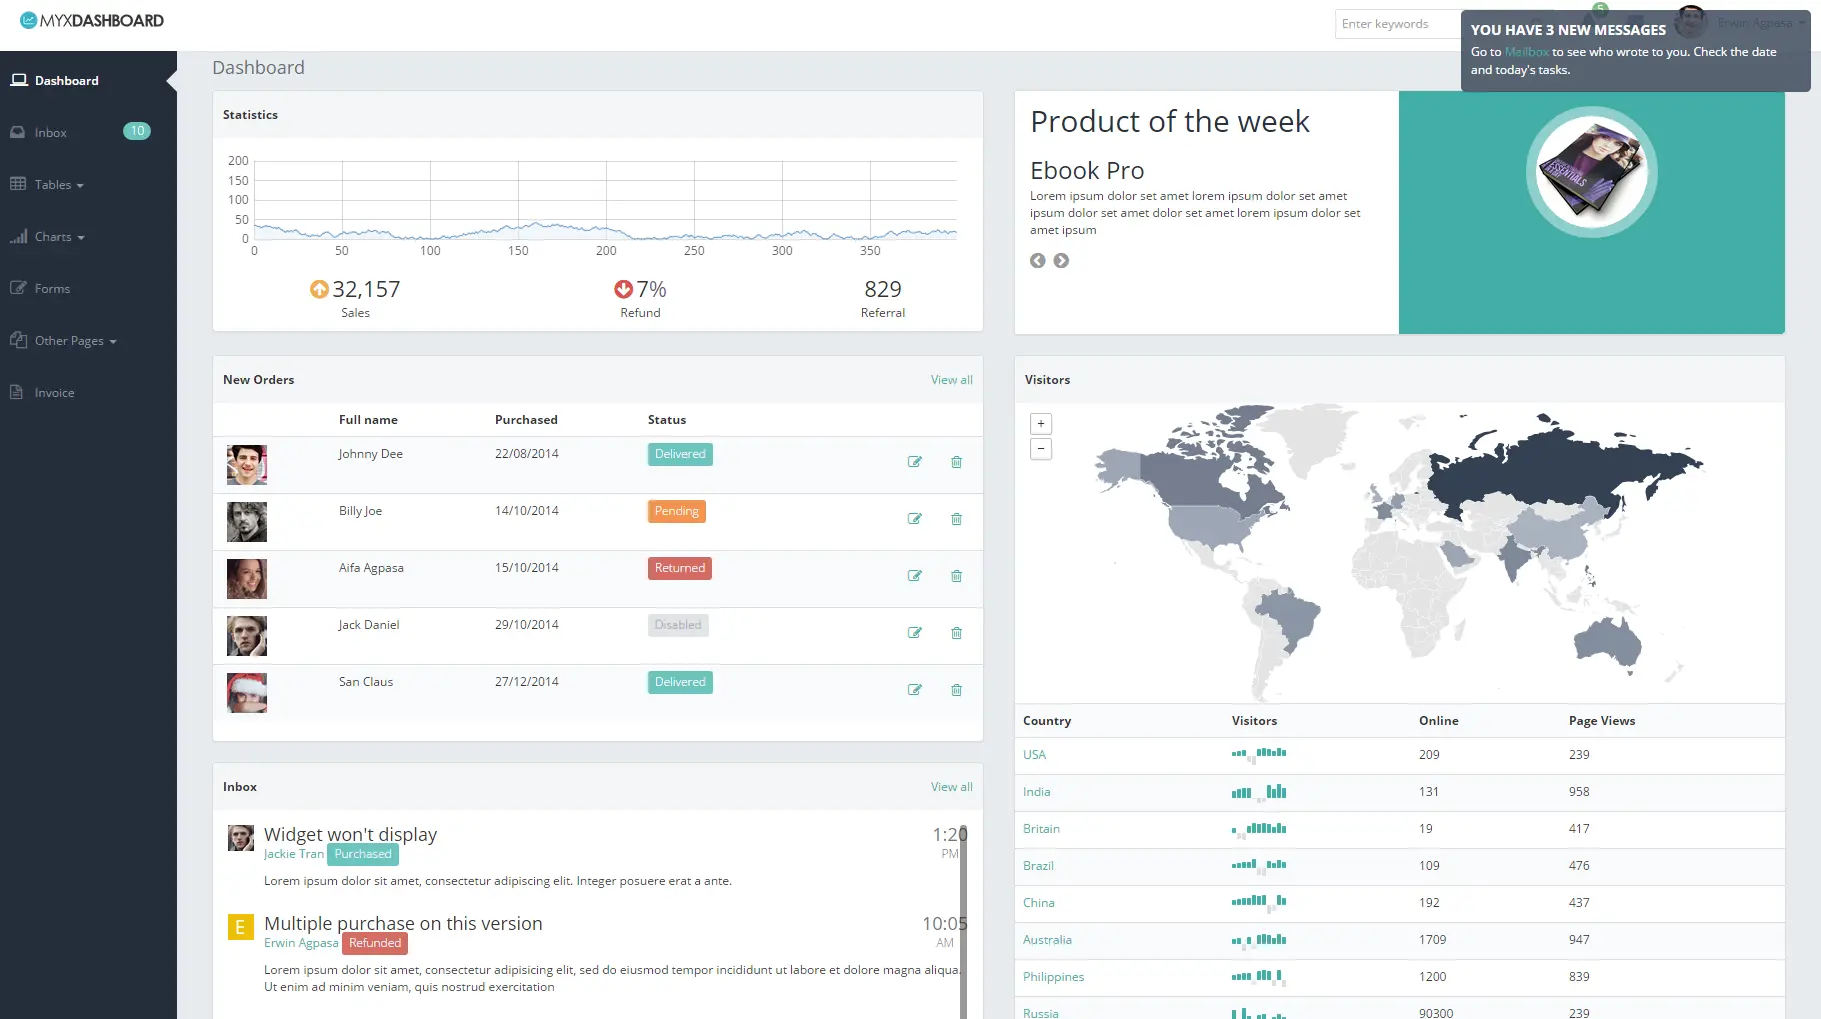Click the inbox panel scrollbar
This screenshot has width=1821, height=1019.
(x=964, y=924)
